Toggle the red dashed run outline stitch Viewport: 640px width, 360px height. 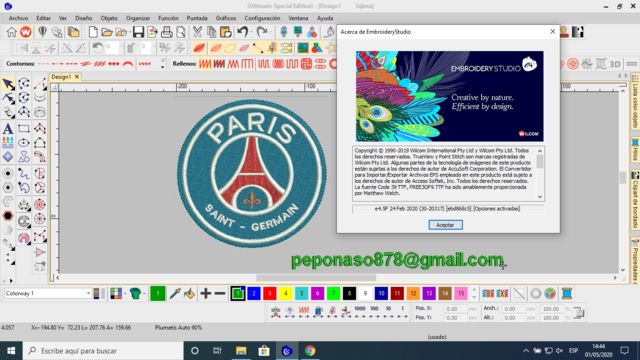pyautogui.click(x=44, y=64)
